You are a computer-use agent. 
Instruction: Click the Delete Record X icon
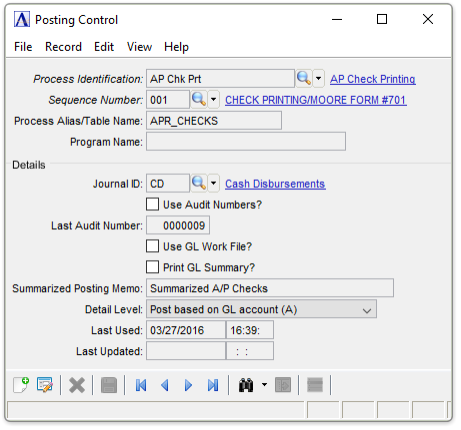pyautogui.click(x=77, y=385)
